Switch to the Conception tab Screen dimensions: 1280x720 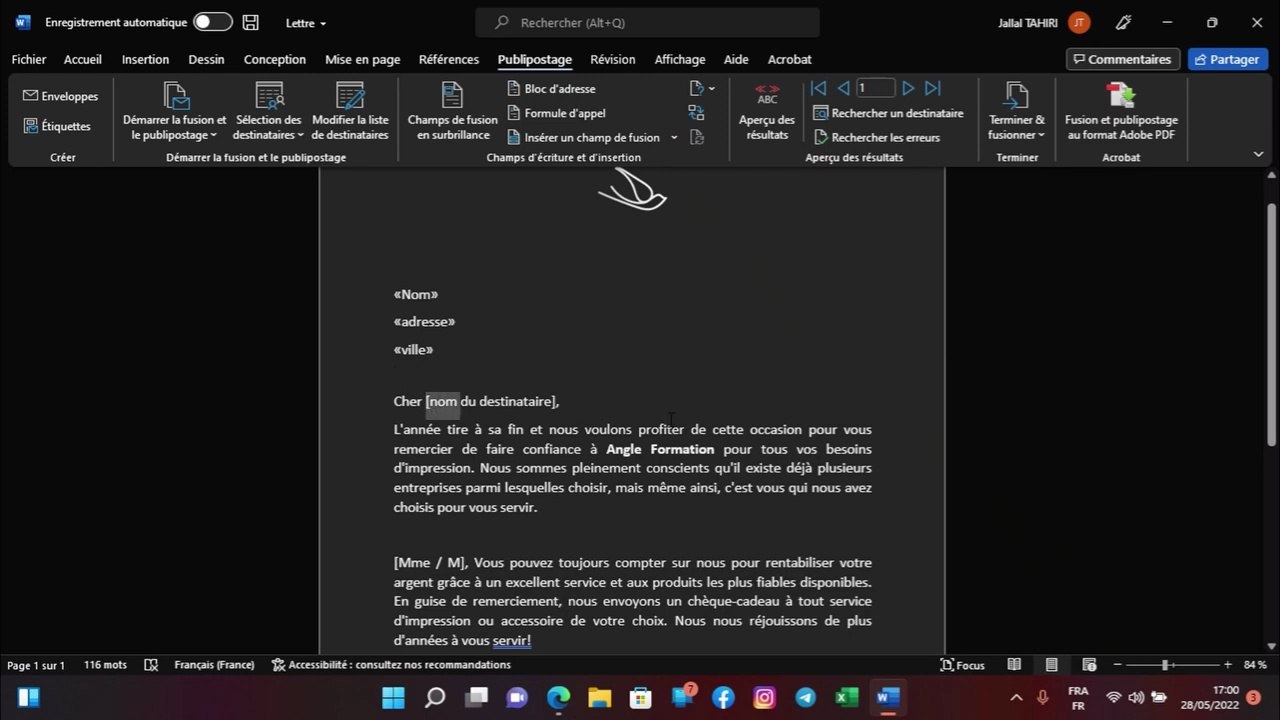coord(275,60)
